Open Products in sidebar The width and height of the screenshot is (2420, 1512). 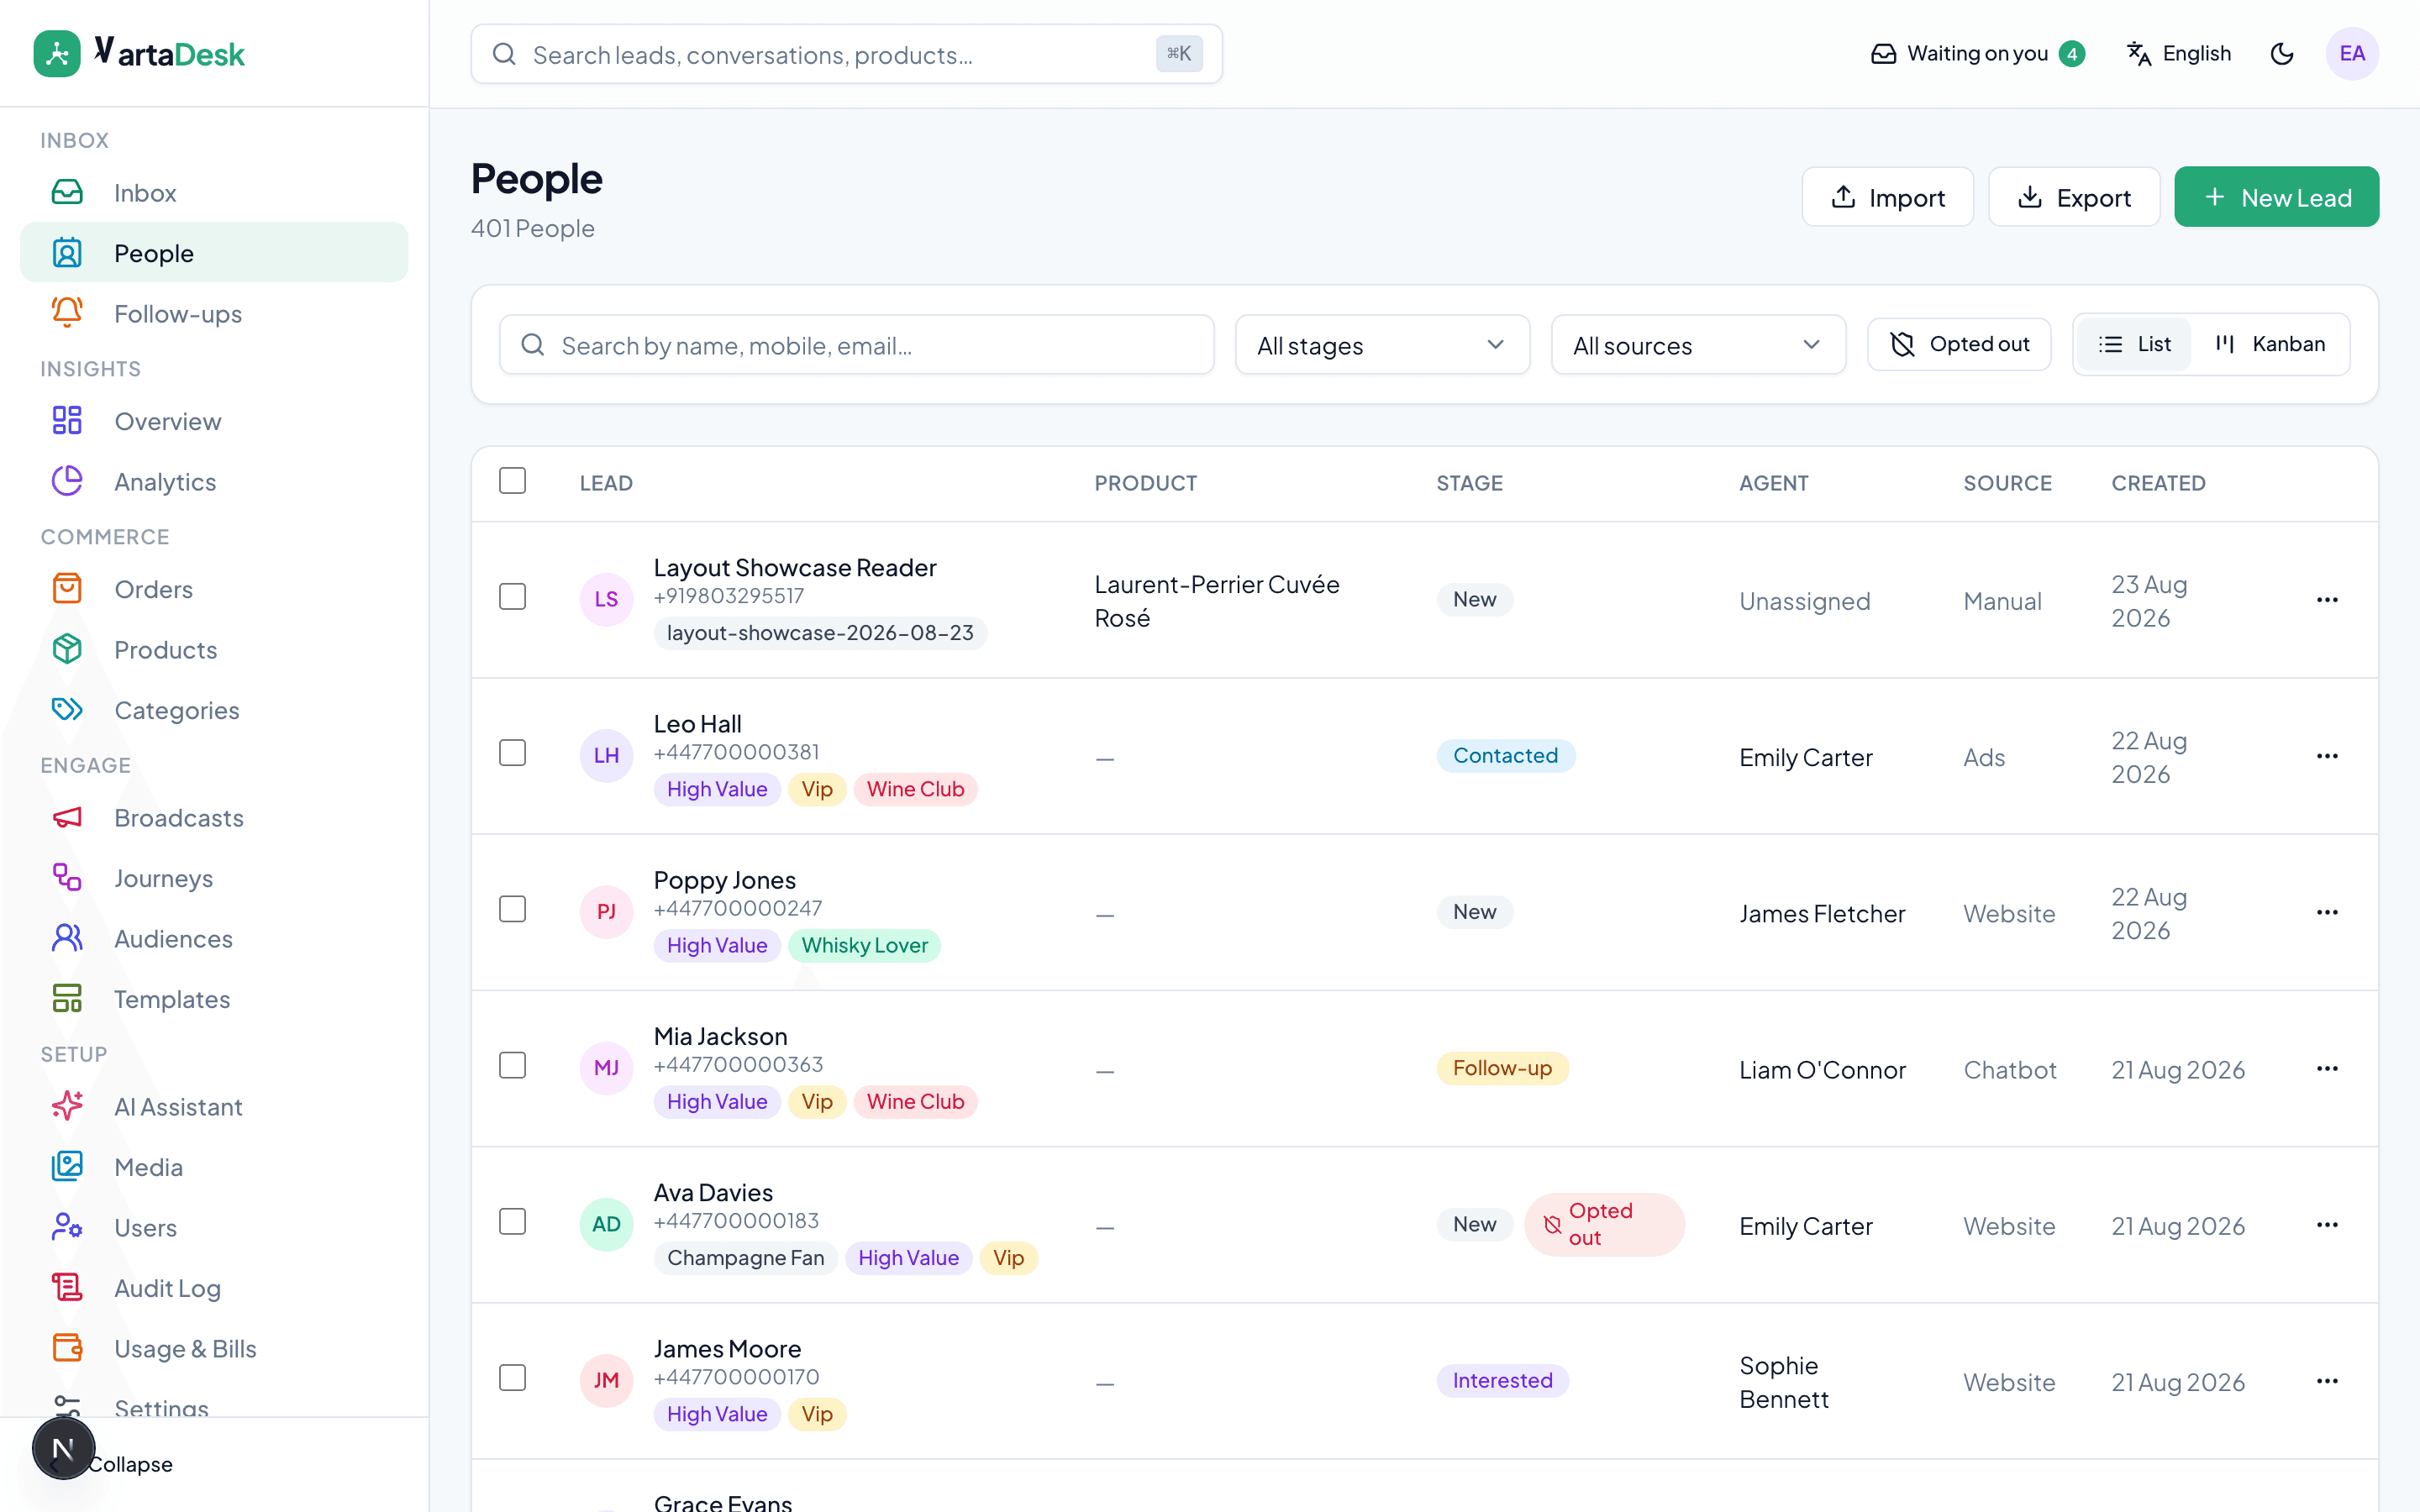click(x=214, y=649)
